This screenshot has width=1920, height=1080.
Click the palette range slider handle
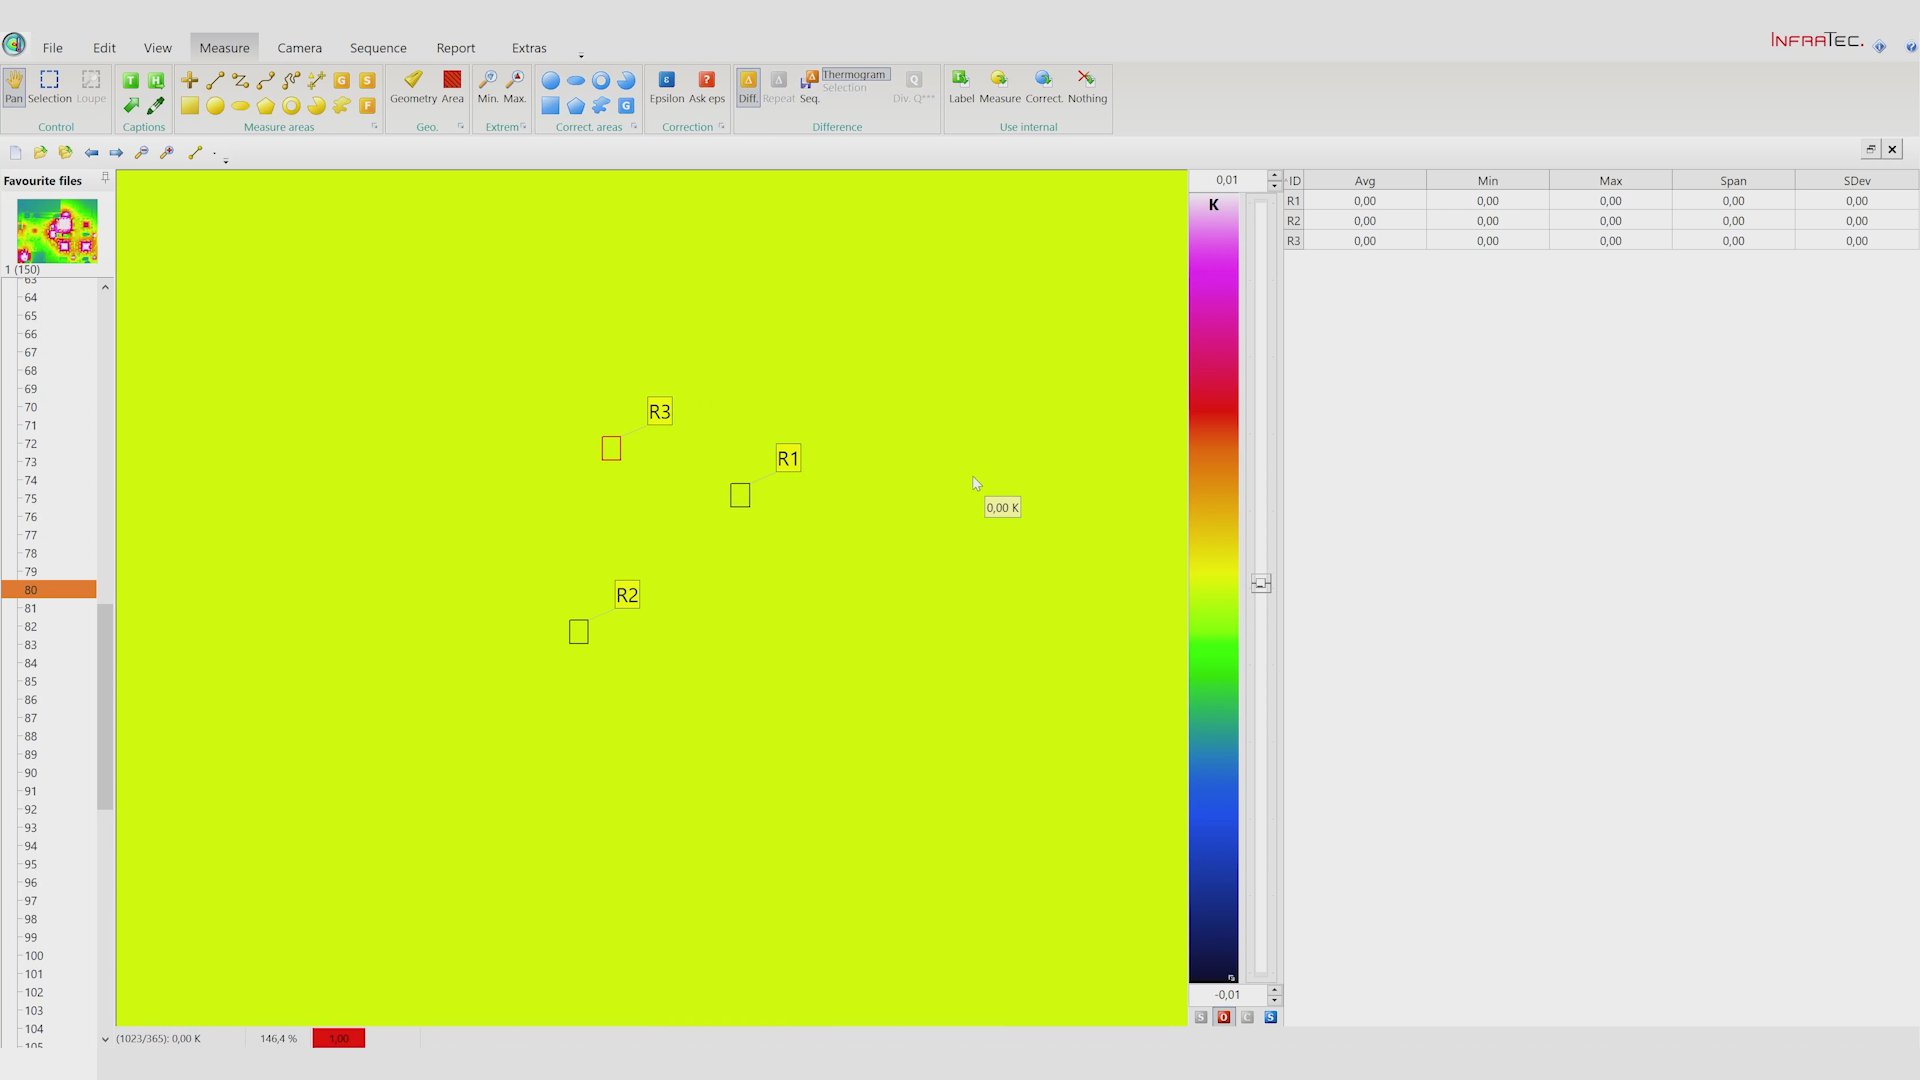tap(1261, 583)
